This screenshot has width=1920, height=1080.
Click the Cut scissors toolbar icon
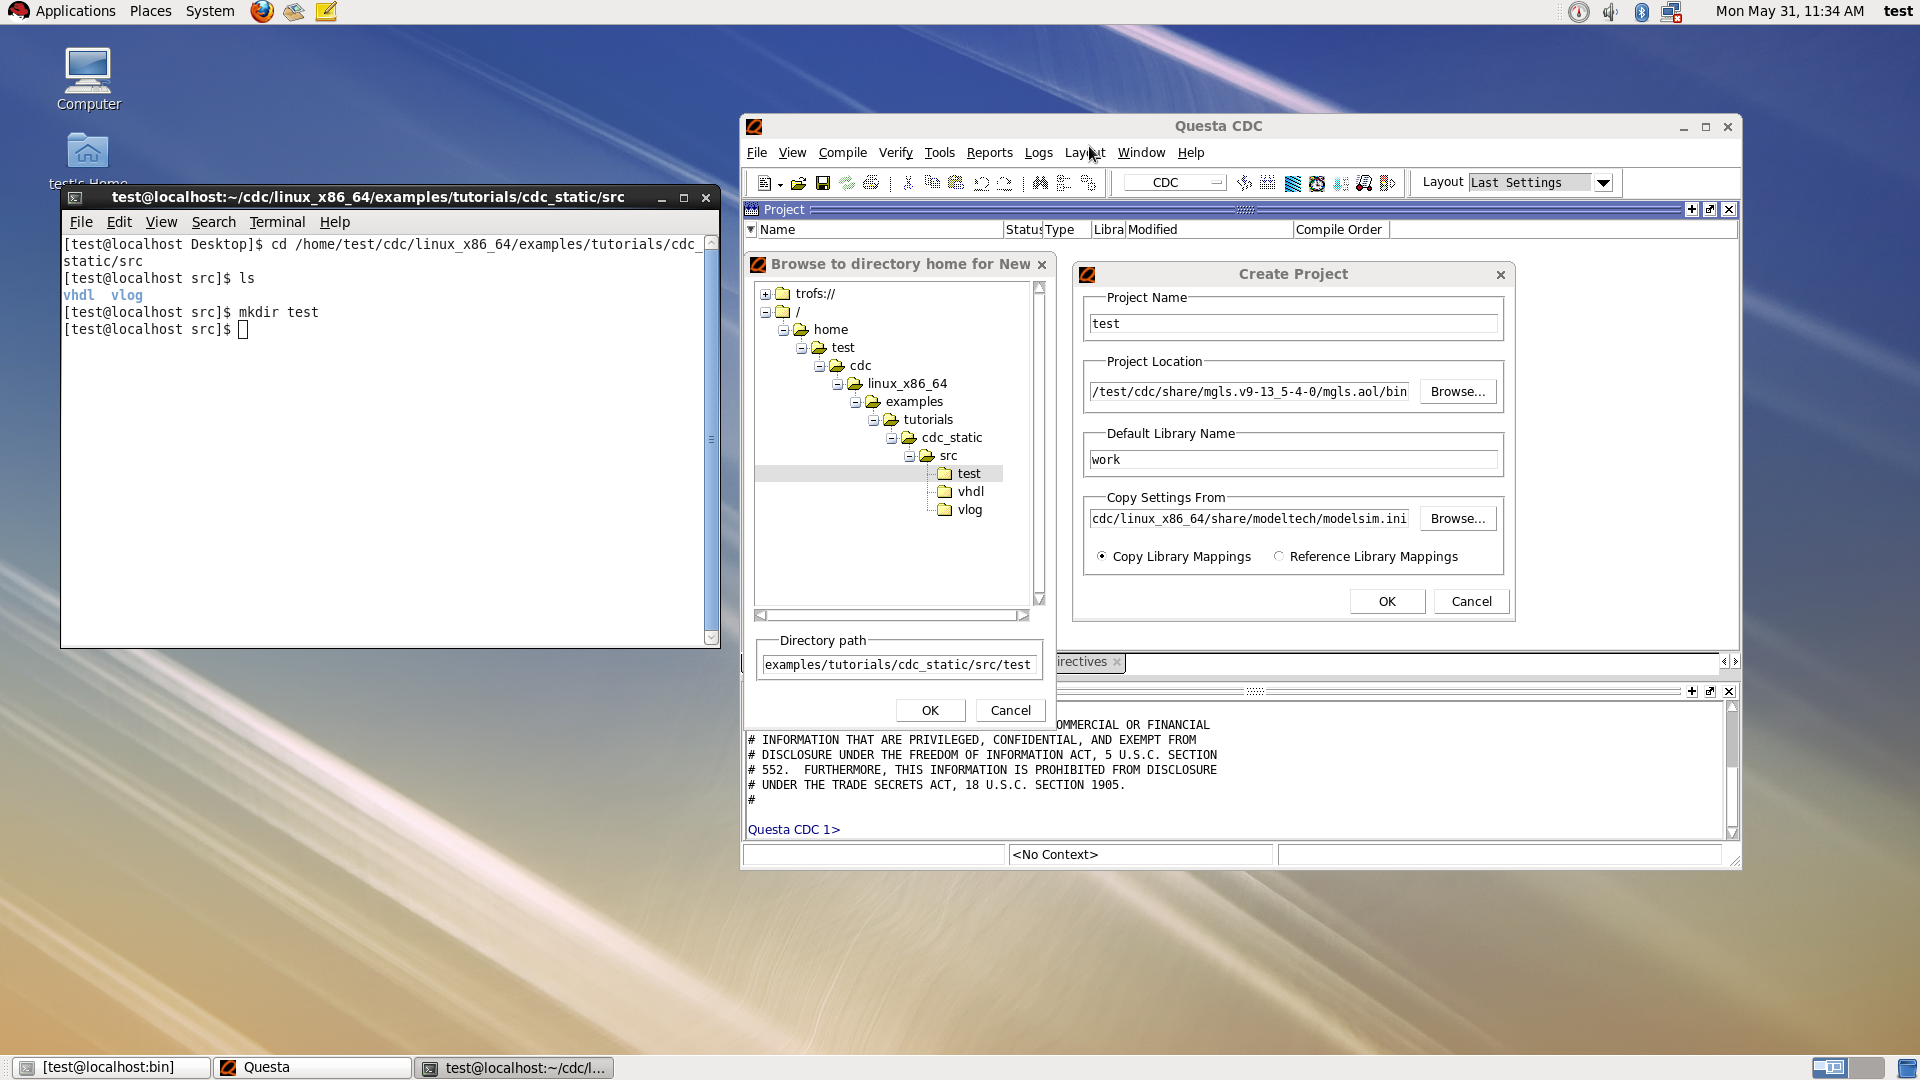pyautogui.click(x=908, y=183)
